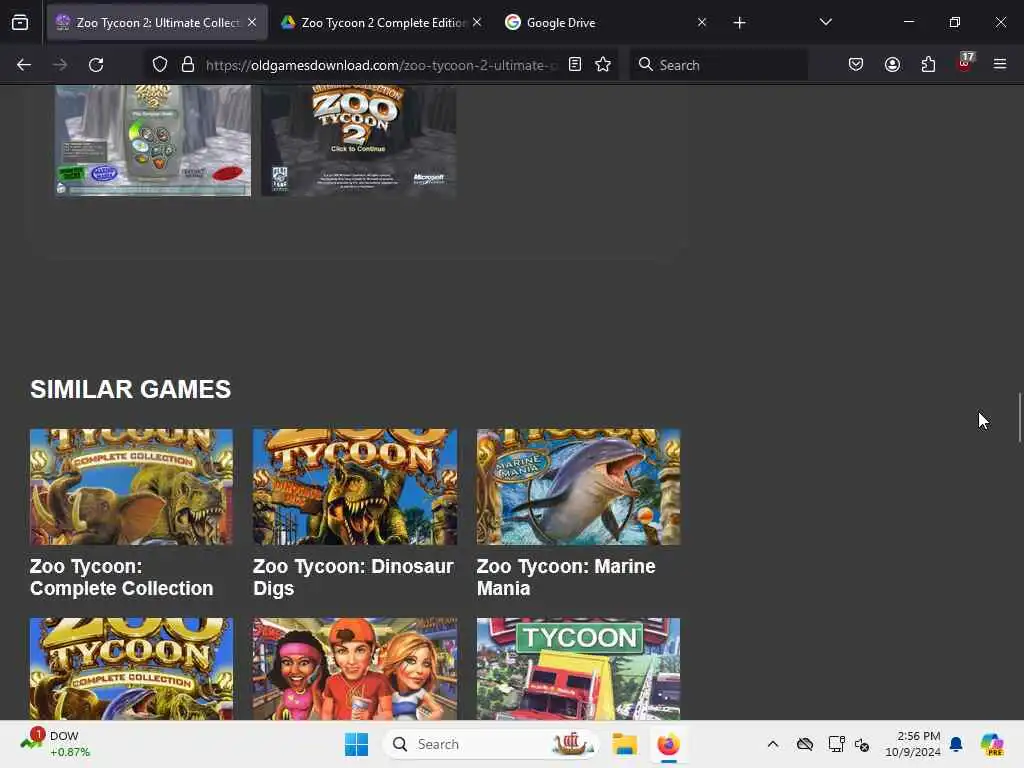Click second-row Zoo Tycoon Complete Collection cover

(131, 669)
